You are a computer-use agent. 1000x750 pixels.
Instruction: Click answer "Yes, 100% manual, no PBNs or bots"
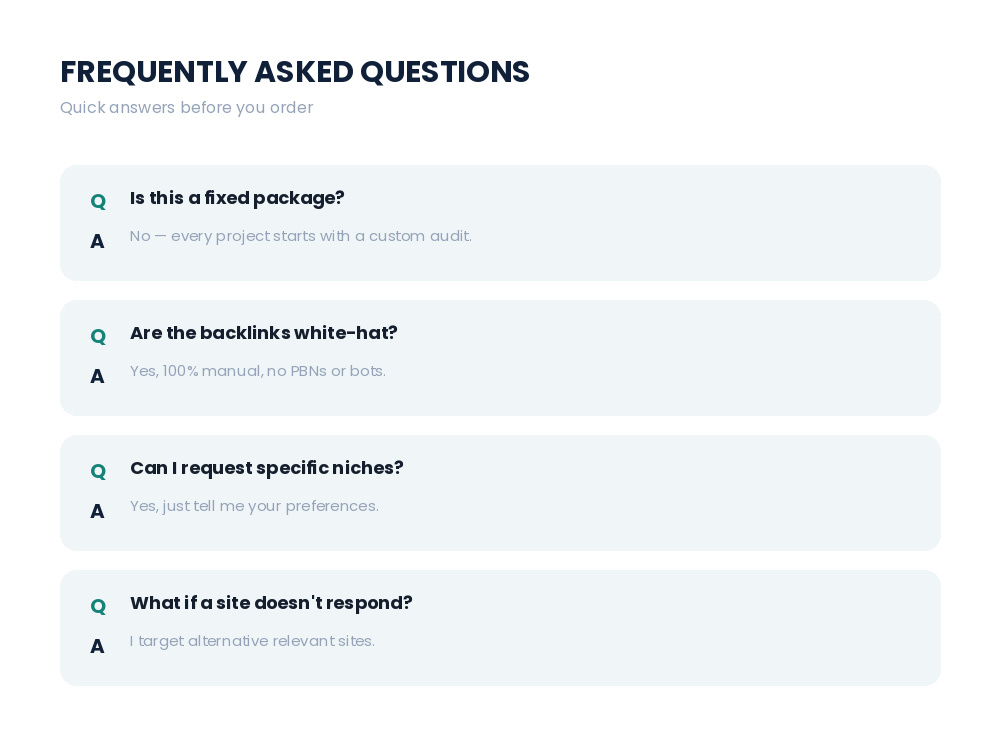[x=258, y=371]
